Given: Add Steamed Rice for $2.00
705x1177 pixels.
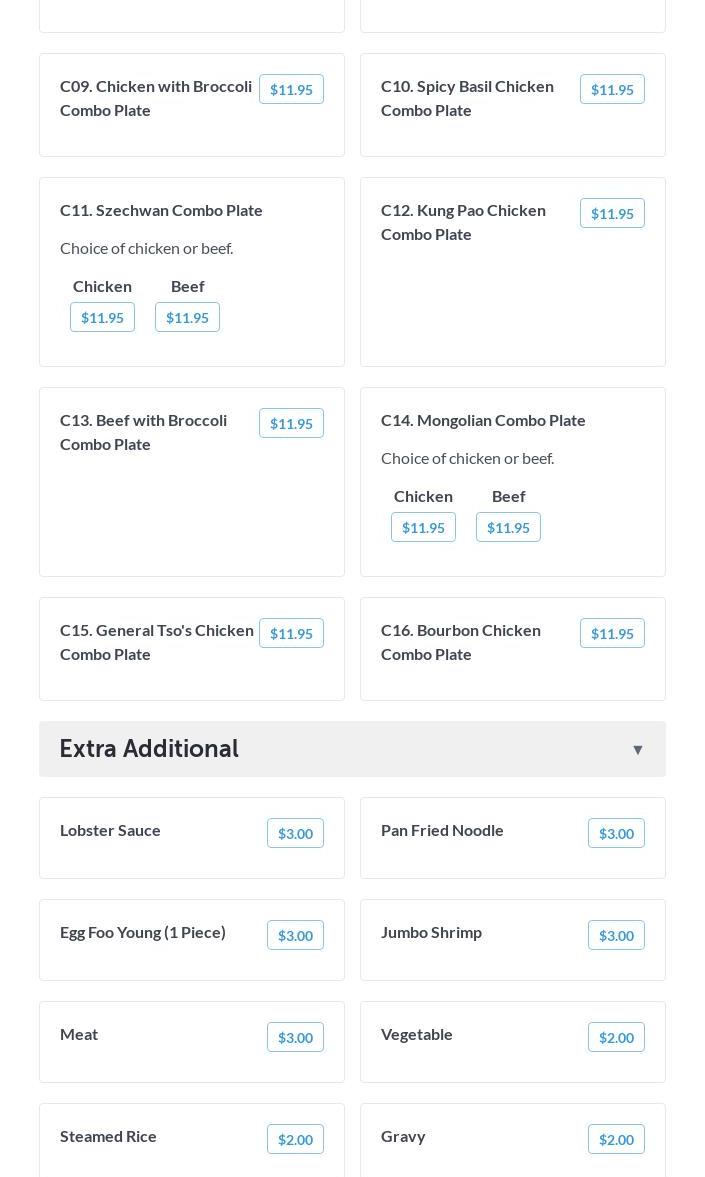Looking at the screenshot, I should (x=295, y=1139).
